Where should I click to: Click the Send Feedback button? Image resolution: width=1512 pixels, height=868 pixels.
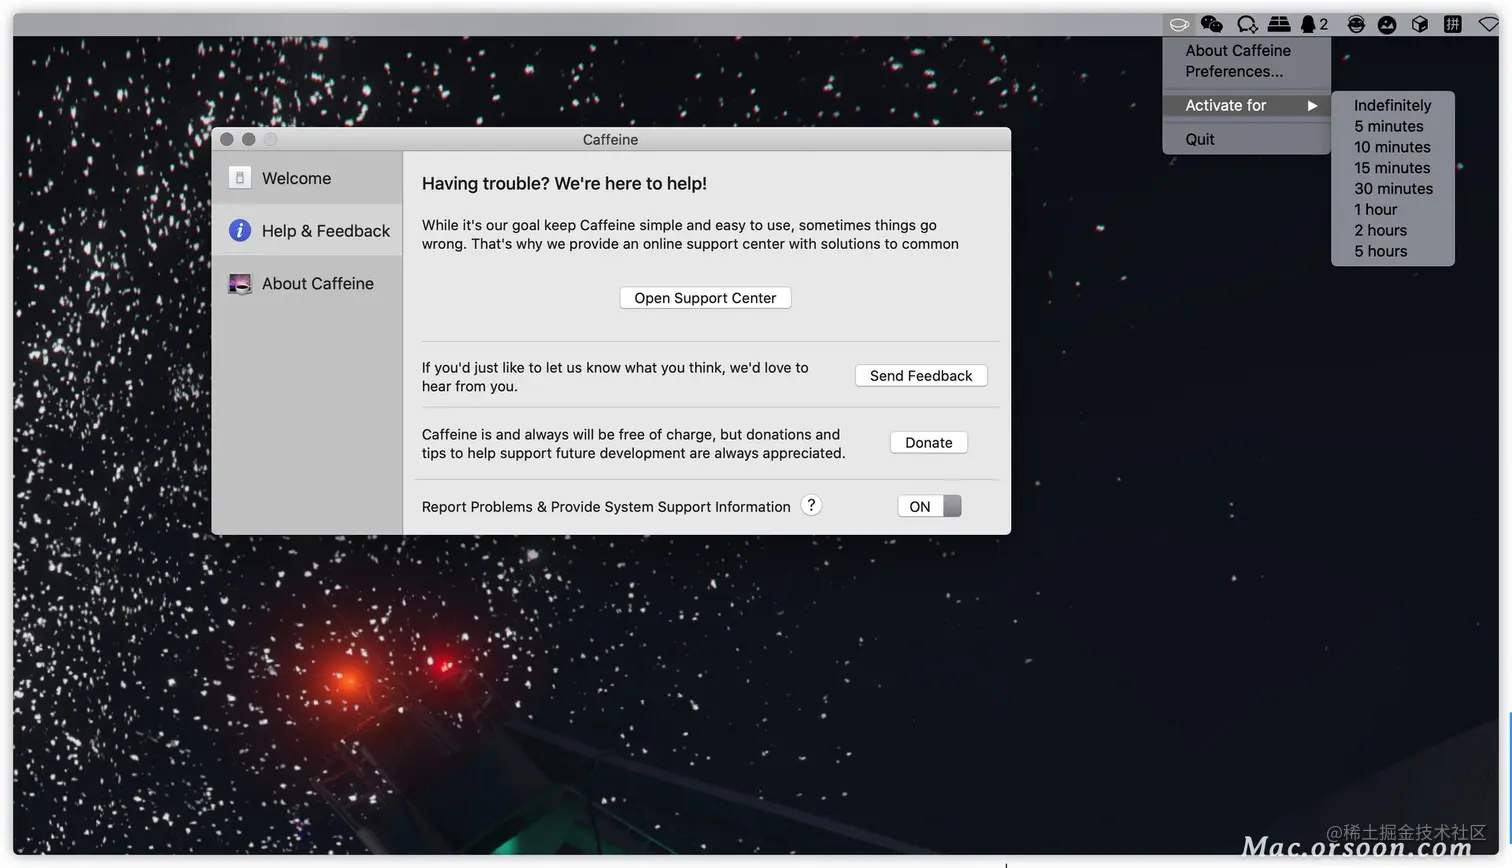(921, 376)
